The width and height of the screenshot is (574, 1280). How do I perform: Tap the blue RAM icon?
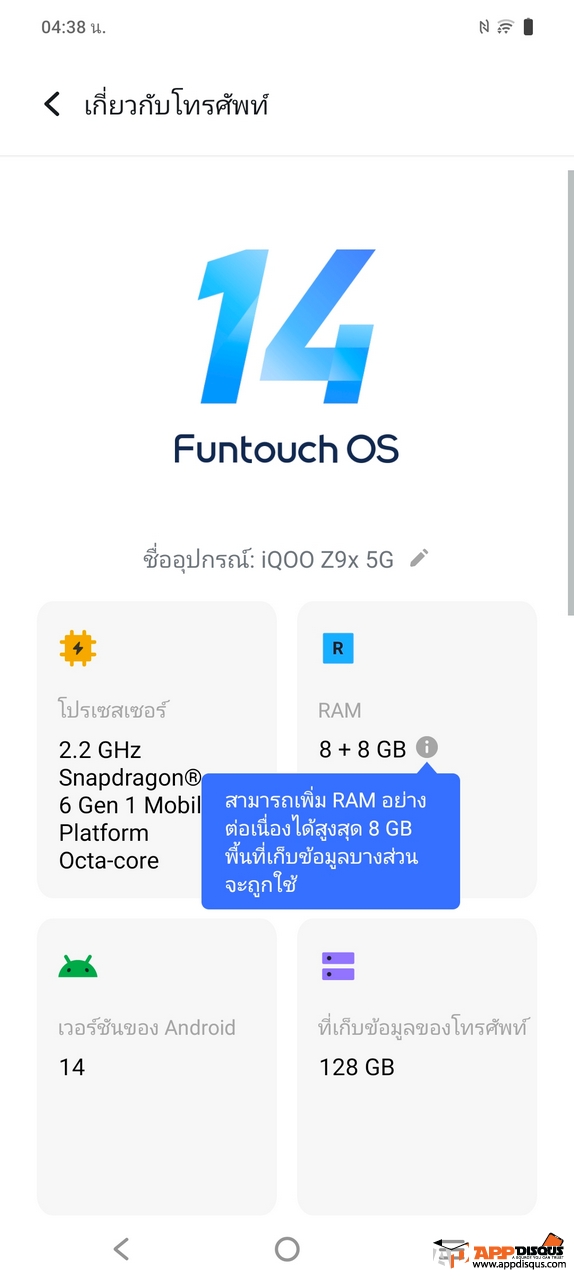click(x=337, y=648)
